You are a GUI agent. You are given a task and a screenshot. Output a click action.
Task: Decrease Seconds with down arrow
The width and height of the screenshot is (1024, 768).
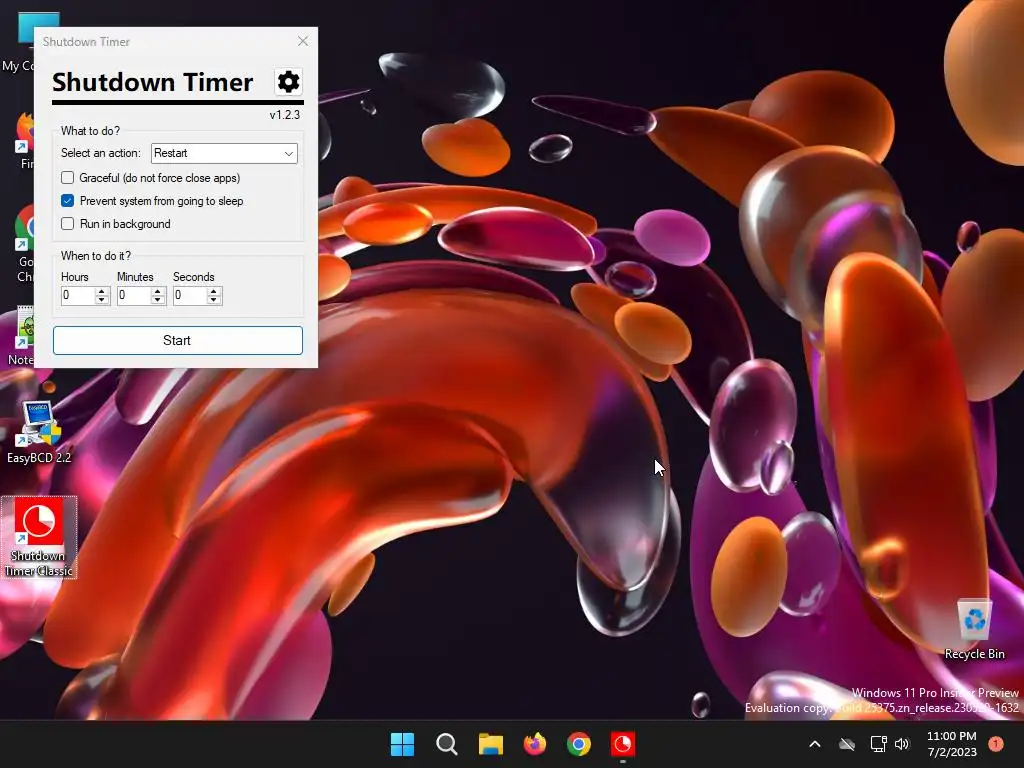point(214,300)
